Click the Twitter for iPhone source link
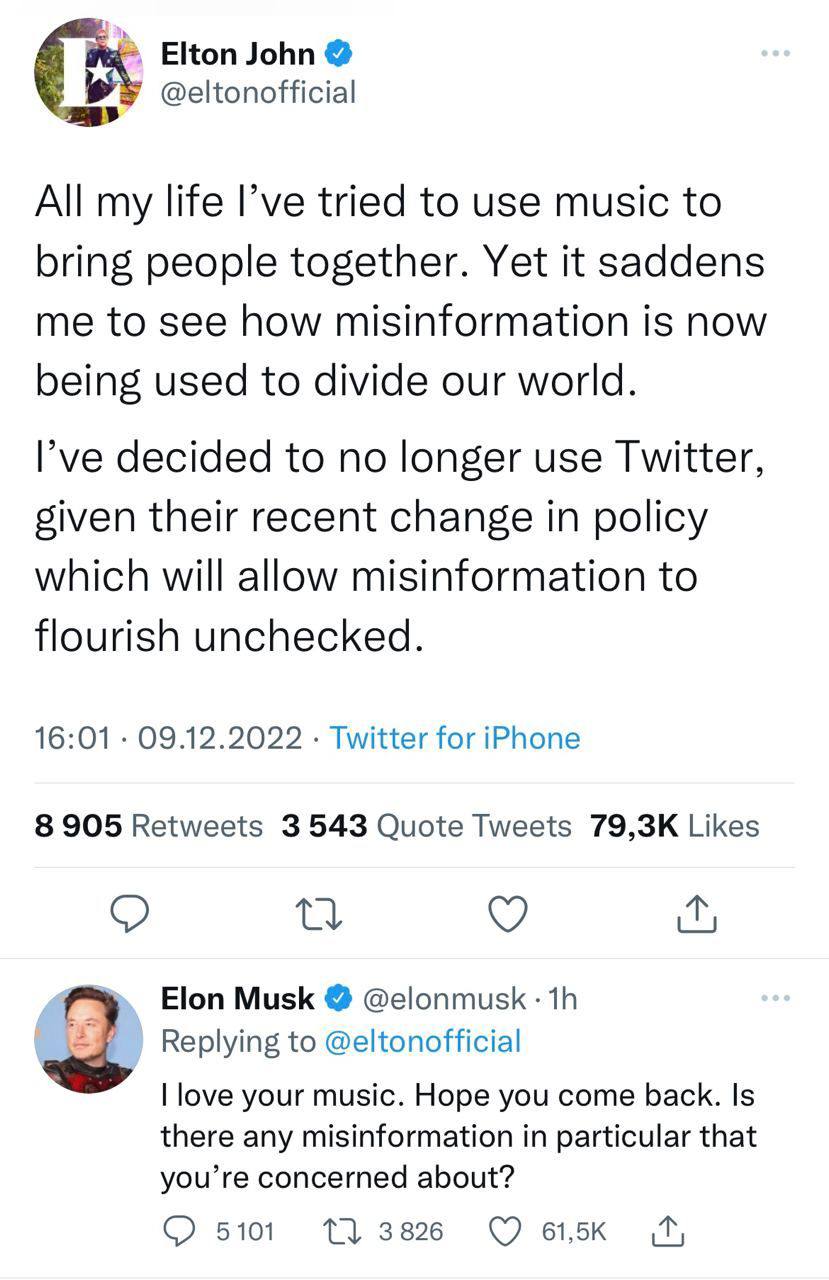This screenshot has height=1280, width=829. (455, 738)
